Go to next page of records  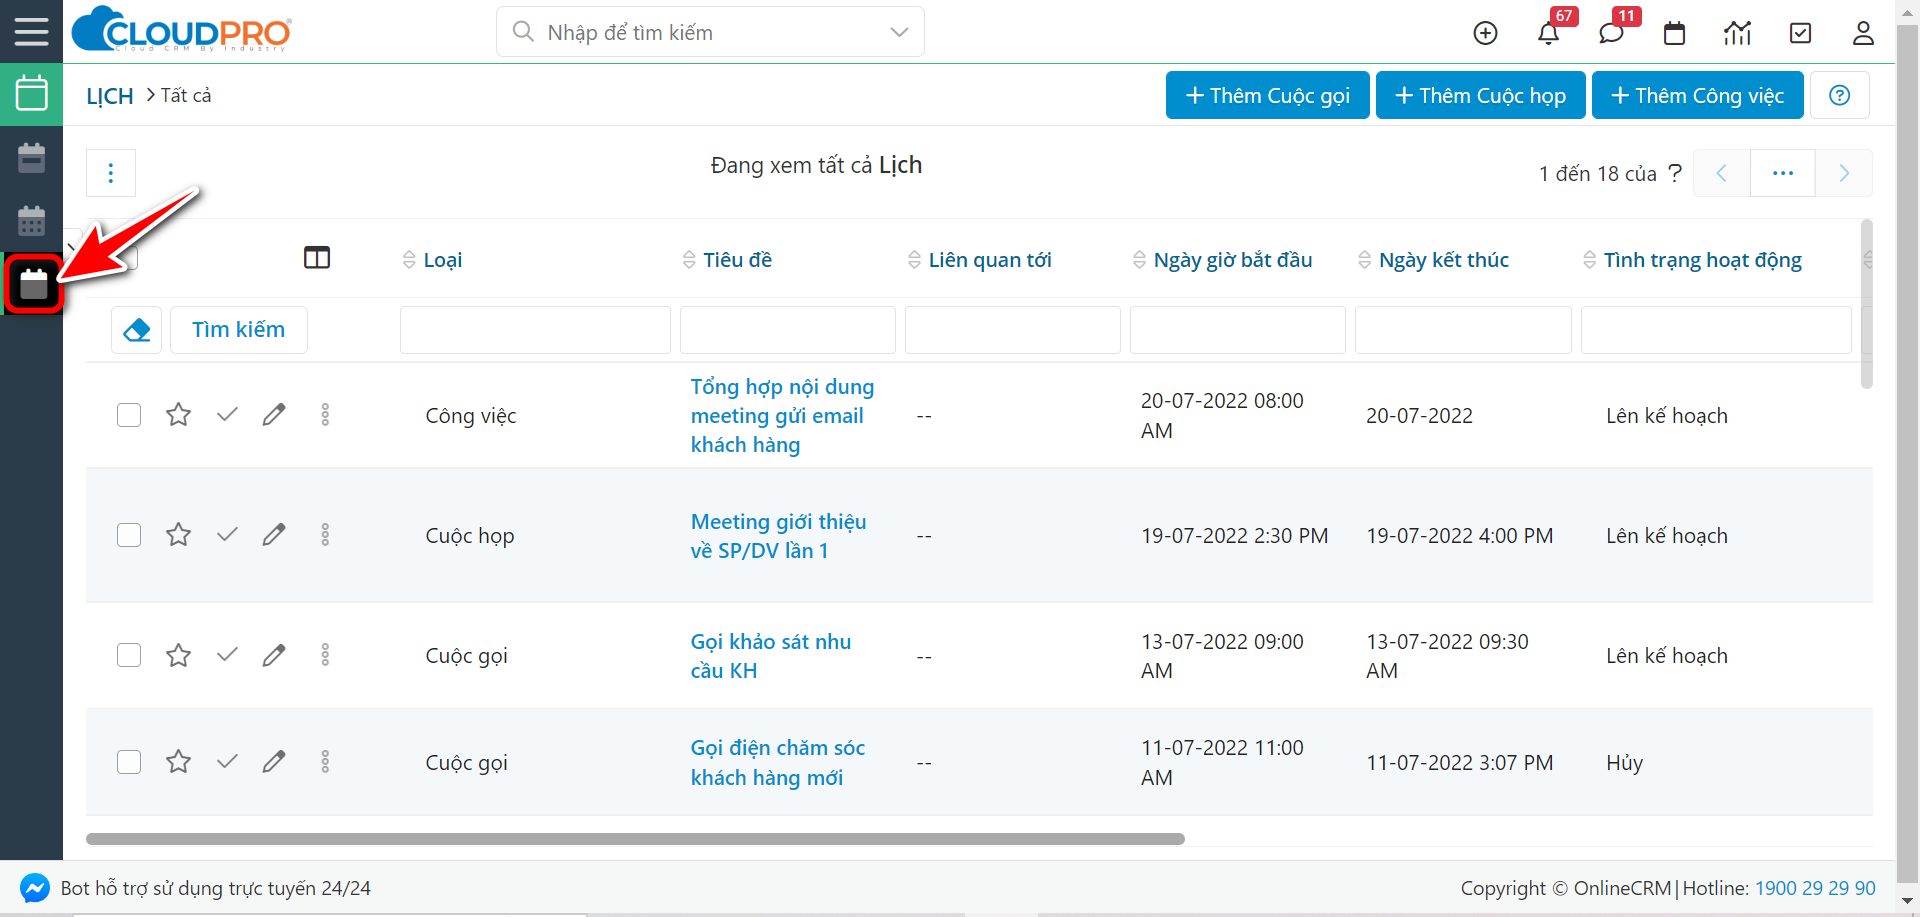pyautogui.click(x=1844, y=173)
